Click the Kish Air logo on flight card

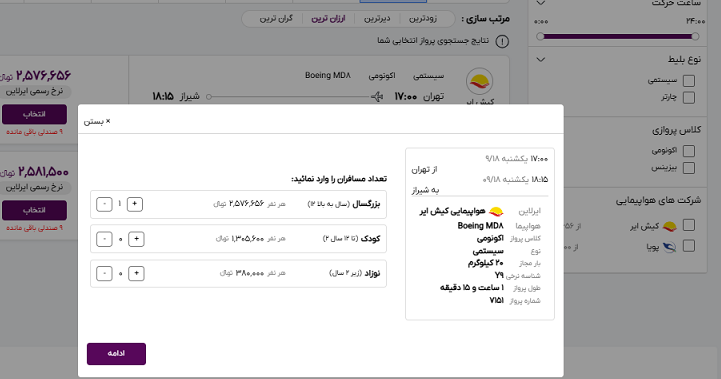[480, 82]
